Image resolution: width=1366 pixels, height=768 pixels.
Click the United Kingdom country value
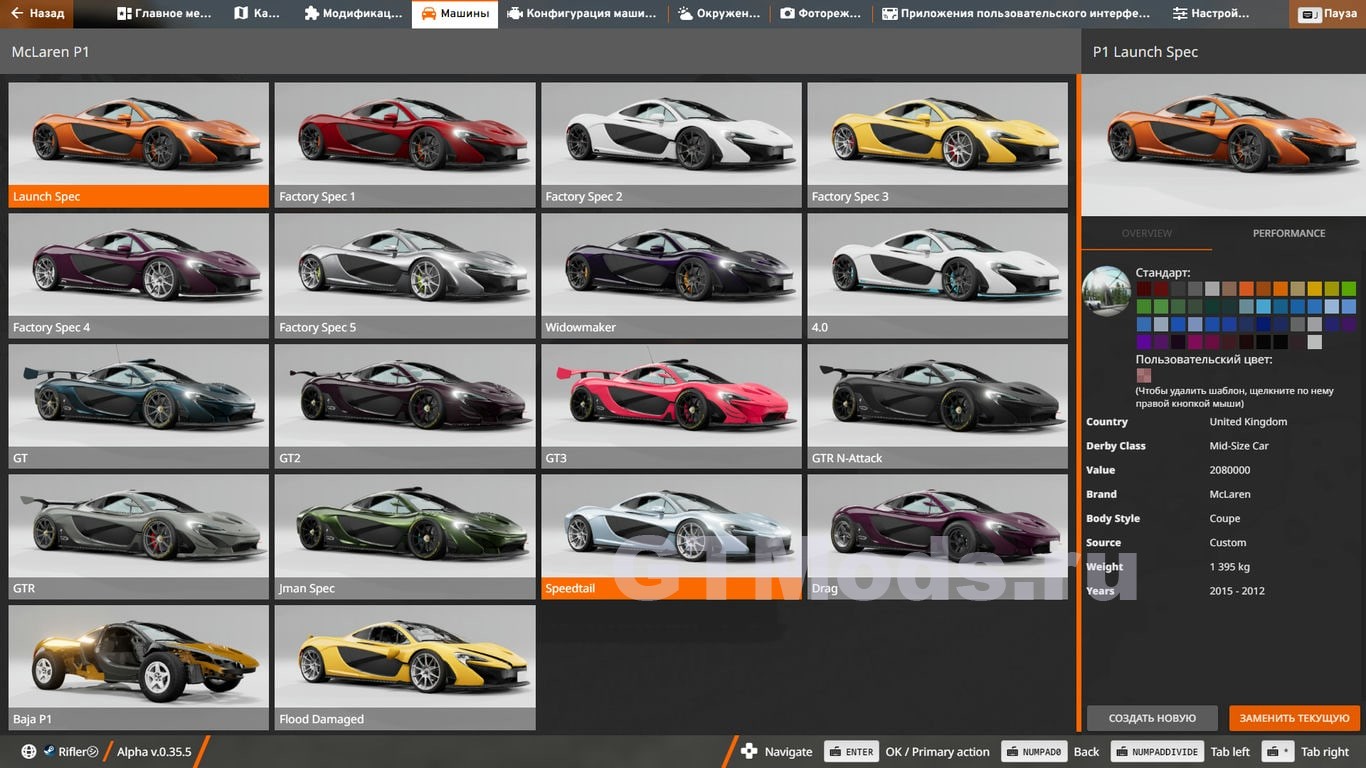pyautogui.click(x=1248, y=422)
